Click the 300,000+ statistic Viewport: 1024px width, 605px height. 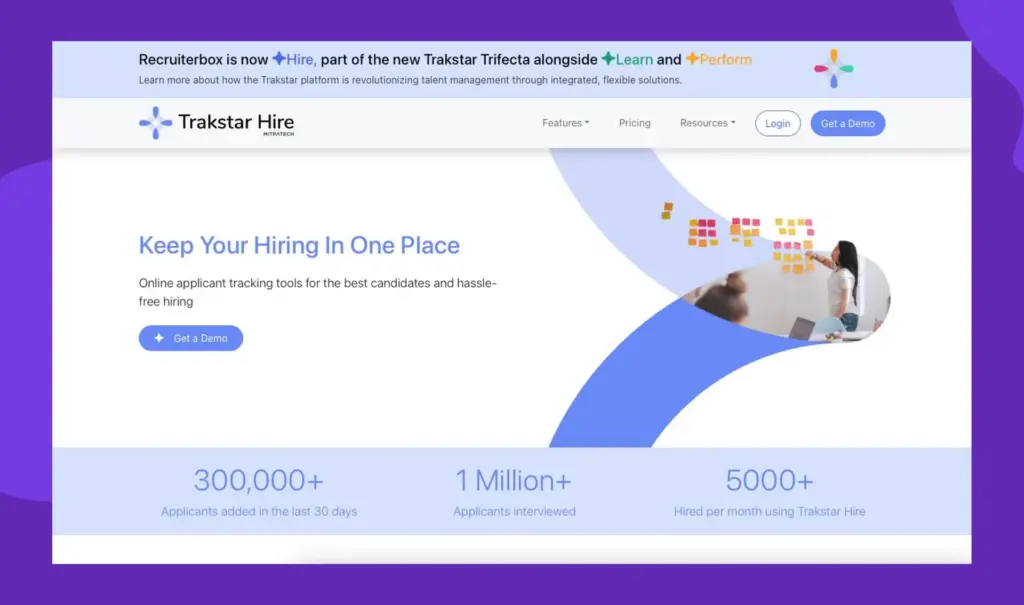(259, 481)
